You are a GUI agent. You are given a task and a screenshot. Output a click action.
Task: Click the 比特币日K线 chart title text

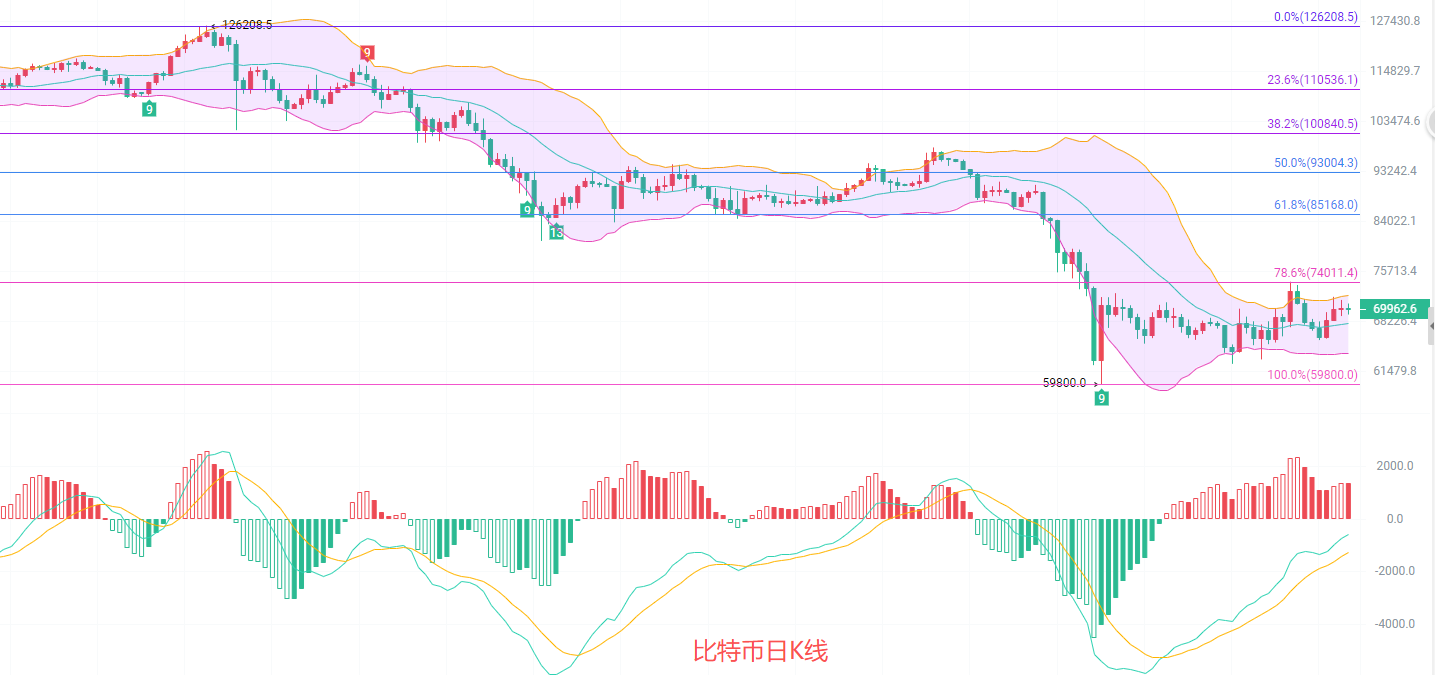[760, 652]
